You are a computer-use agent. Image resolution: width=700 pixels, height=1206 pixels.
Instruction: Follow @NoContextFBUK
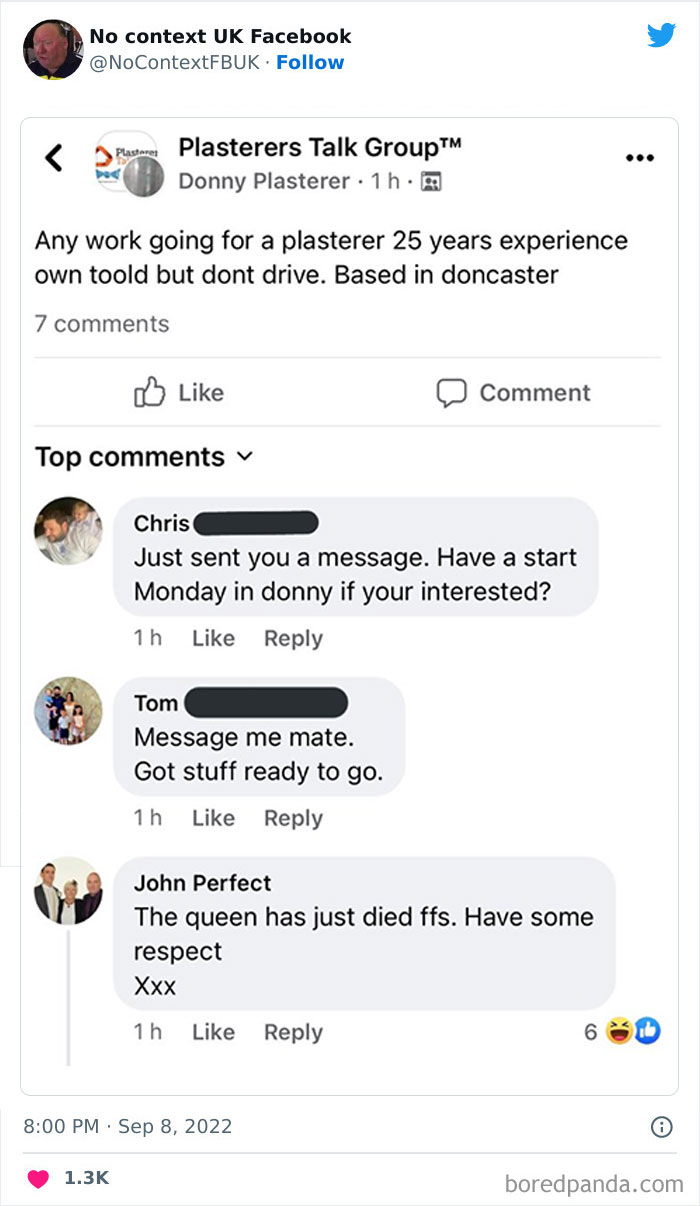(x=310, y=62)
